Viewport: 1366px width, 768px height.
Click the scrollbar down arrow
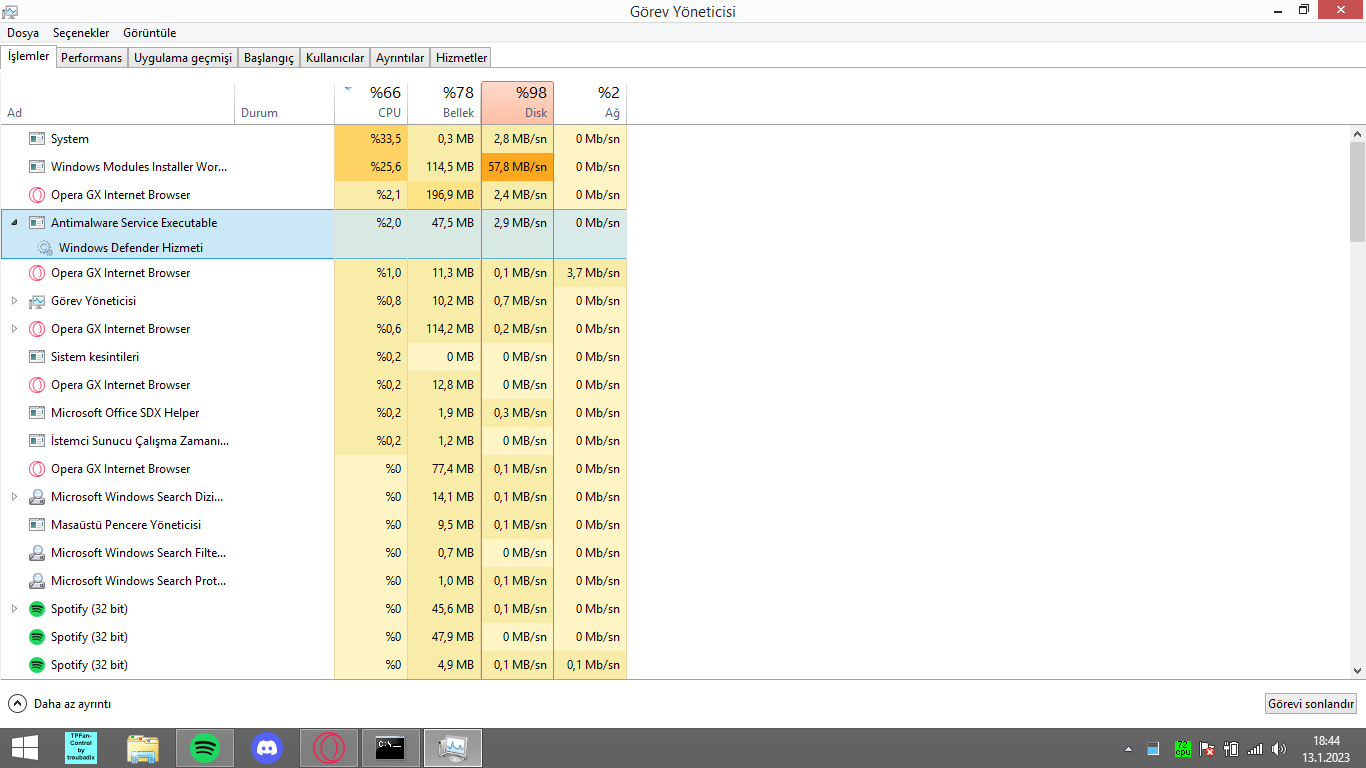(1357, 671)
